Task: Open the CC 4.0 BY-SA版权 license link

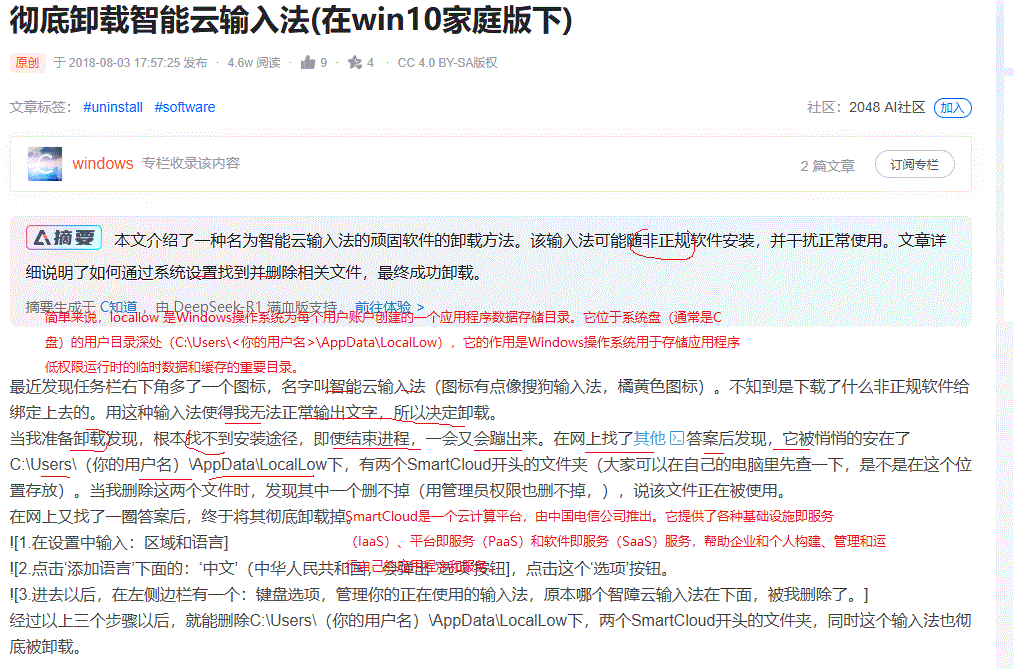Action: point(447,63)
